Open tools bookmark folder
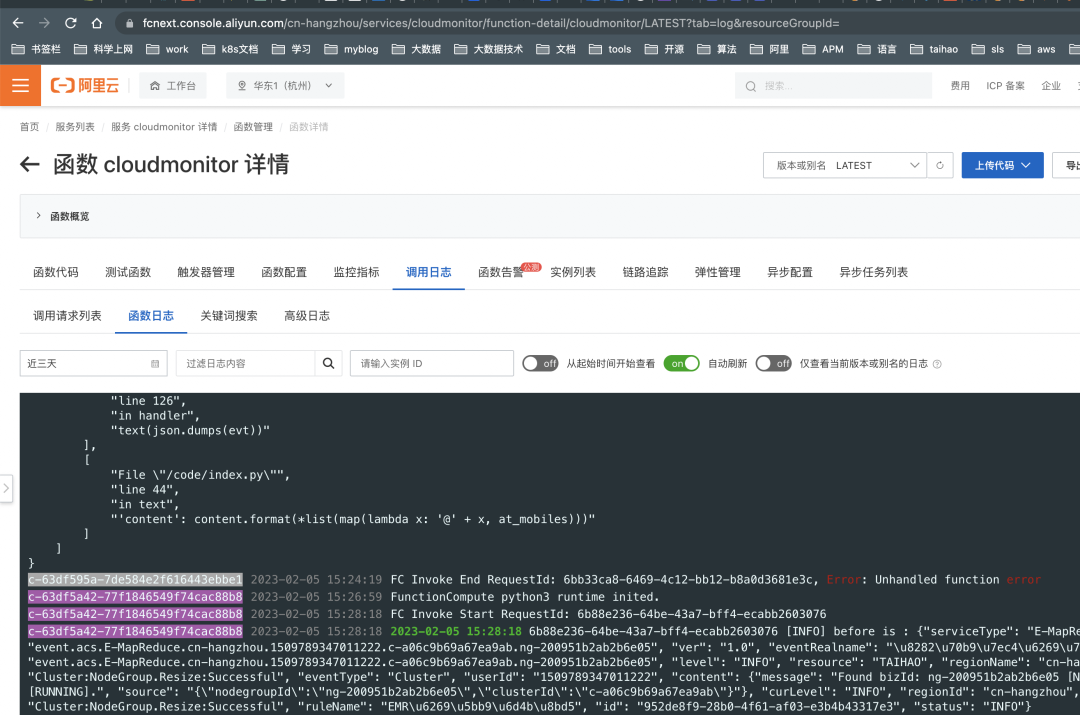1080x715 pixels. 610,50
